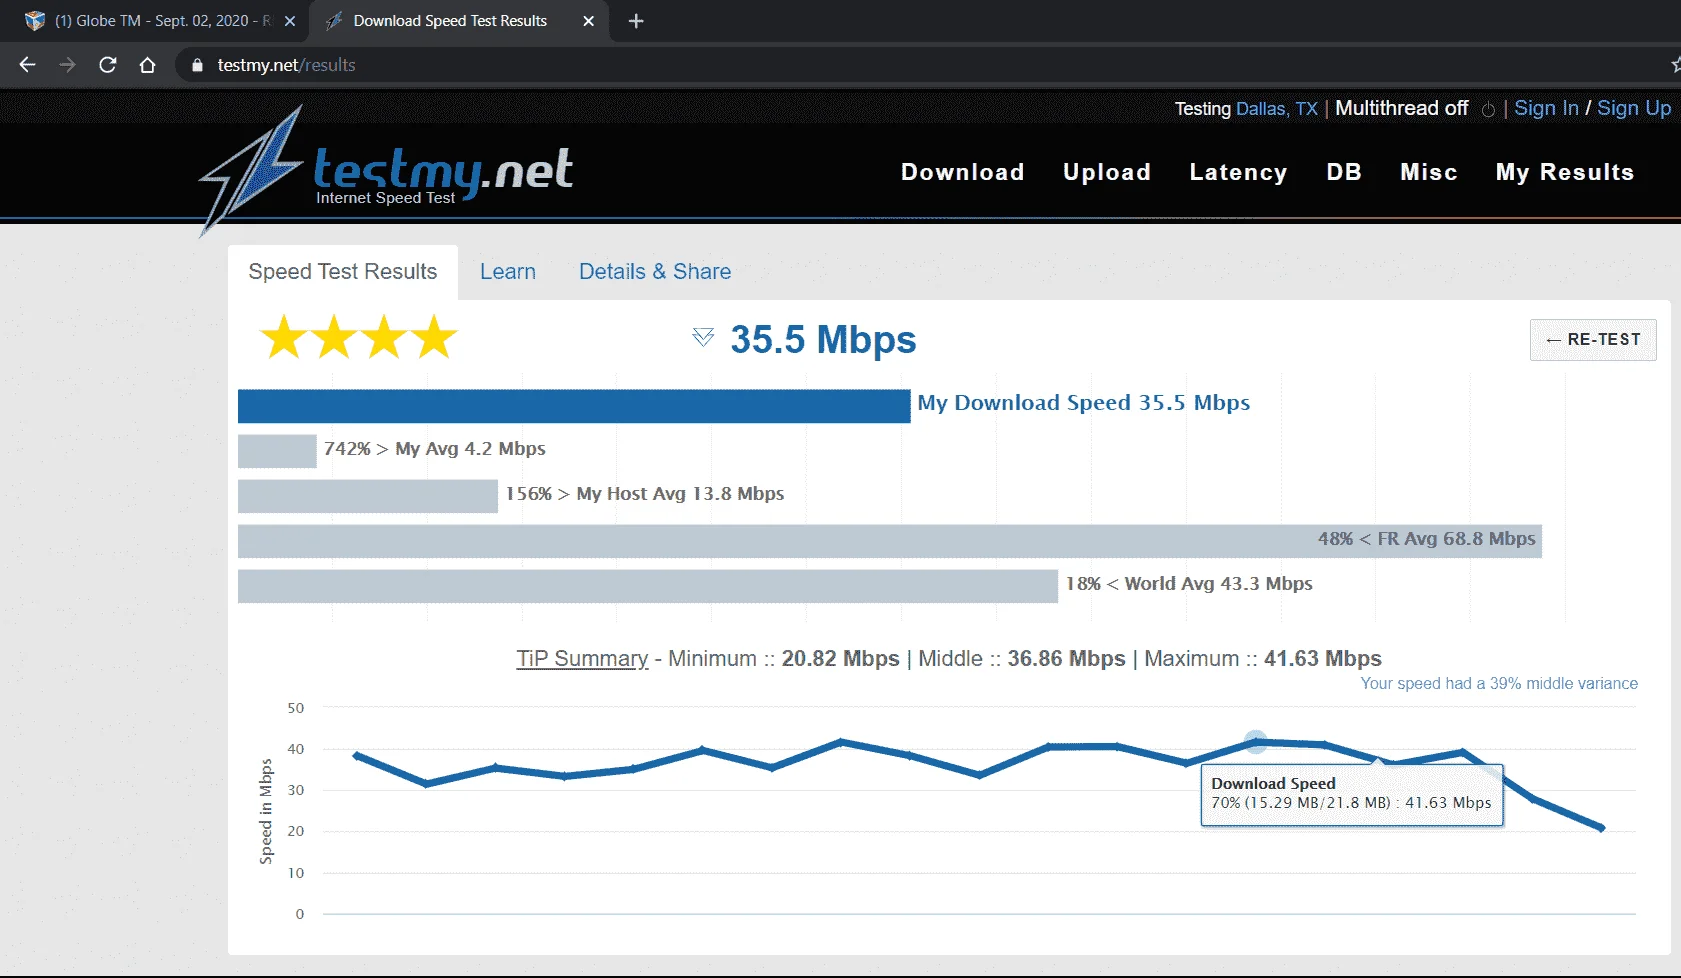Click the Middle 36.86 Mbps value

[1066, 659]
